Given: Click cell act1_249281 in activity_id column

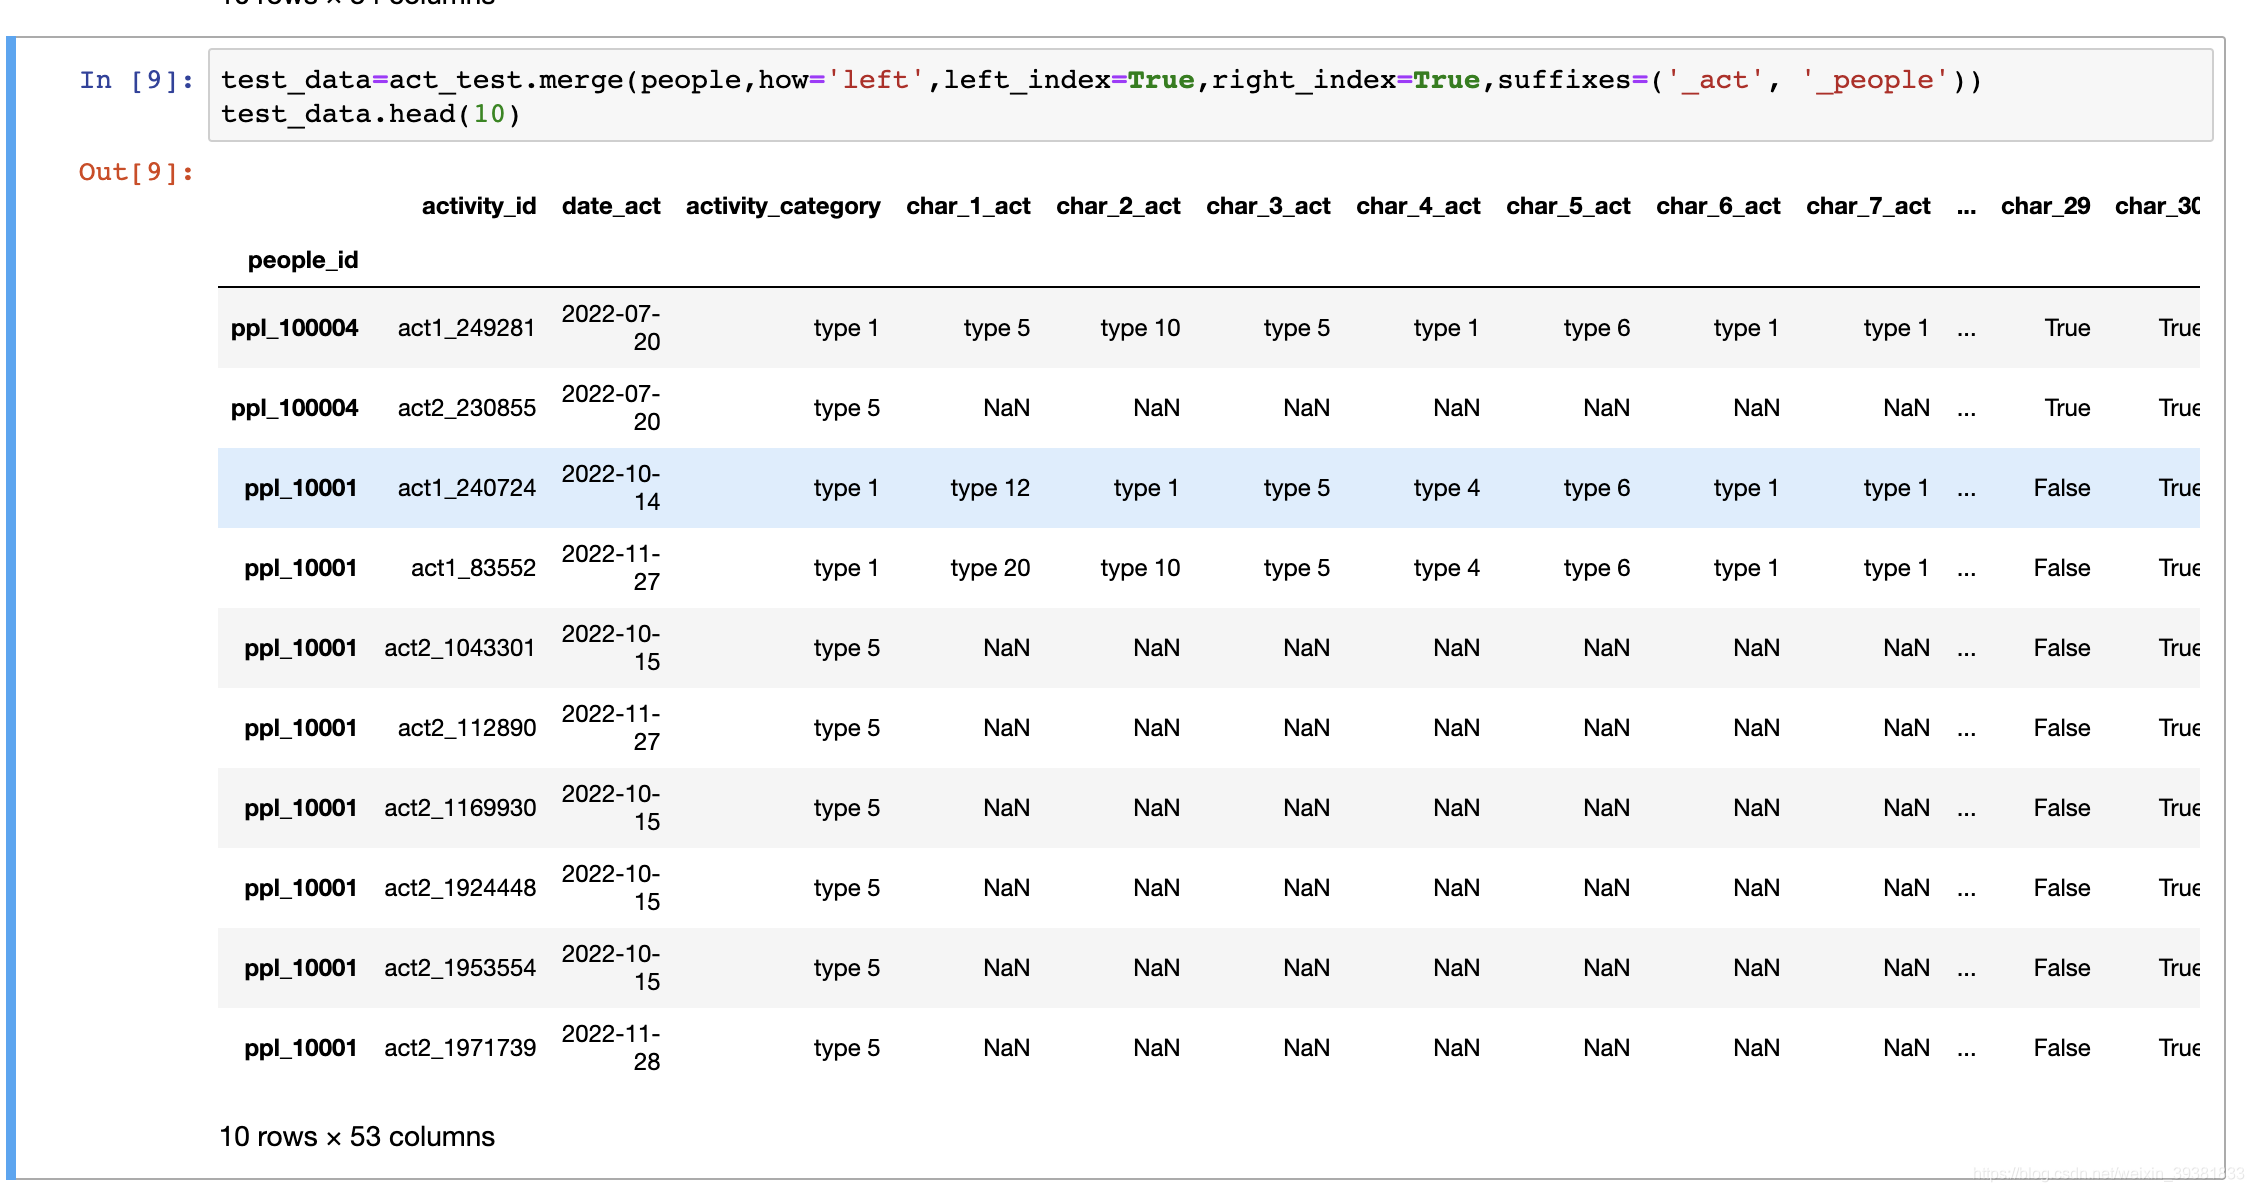Looking at the screenshot, I should pyautogui.click(x=467, y=328).
